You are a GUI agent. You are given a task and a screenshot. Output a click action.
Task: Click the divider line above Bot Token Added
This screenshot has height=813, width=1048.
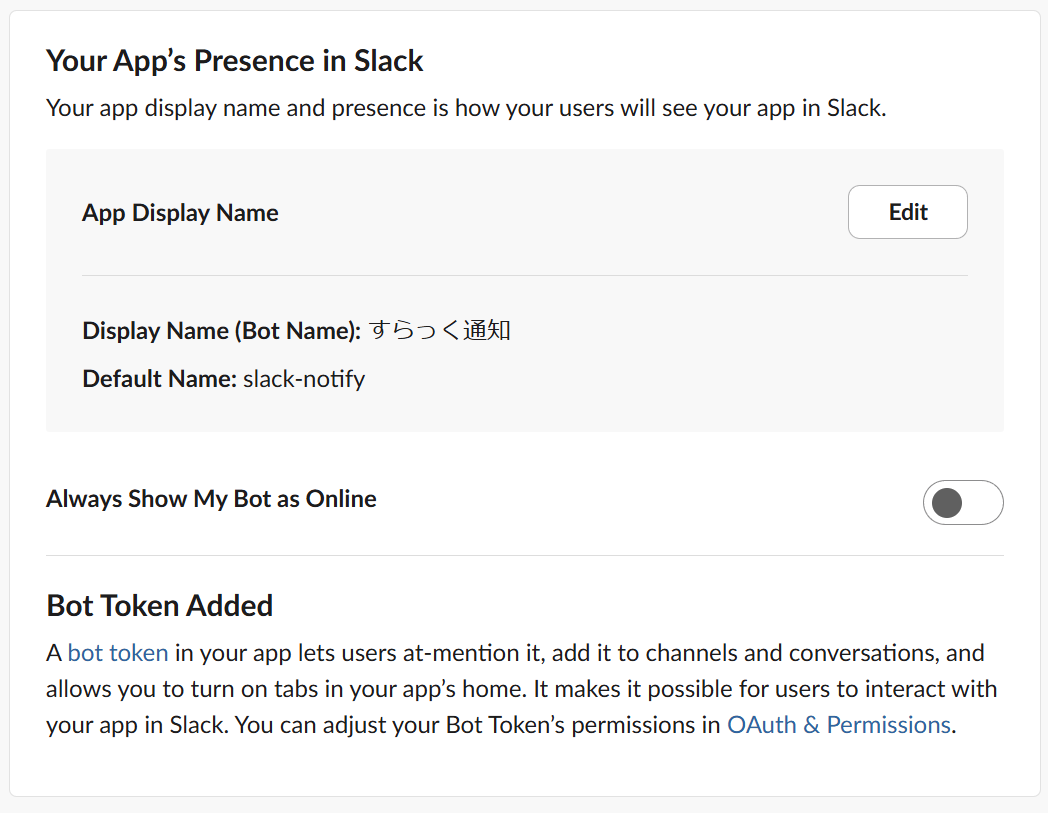(525, 555)
